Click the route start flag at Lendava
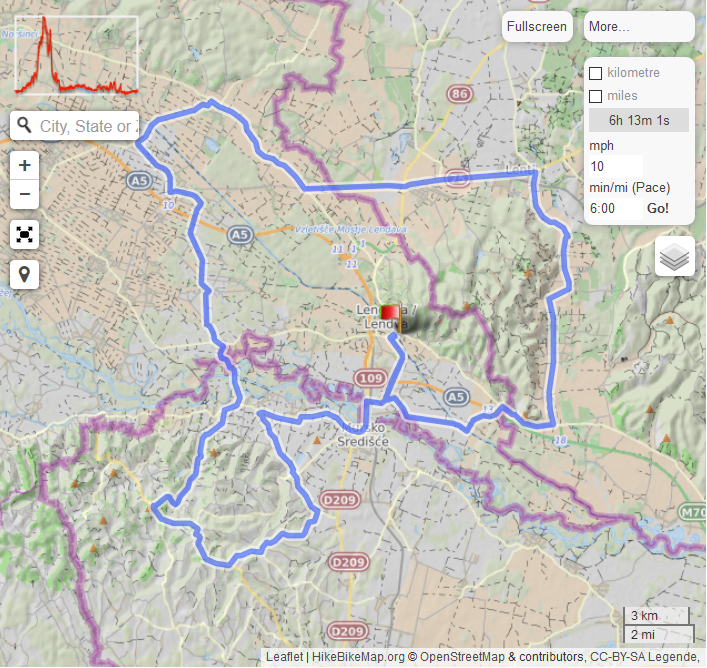Viewport: 707px width, 668px height. coord(389,313)
